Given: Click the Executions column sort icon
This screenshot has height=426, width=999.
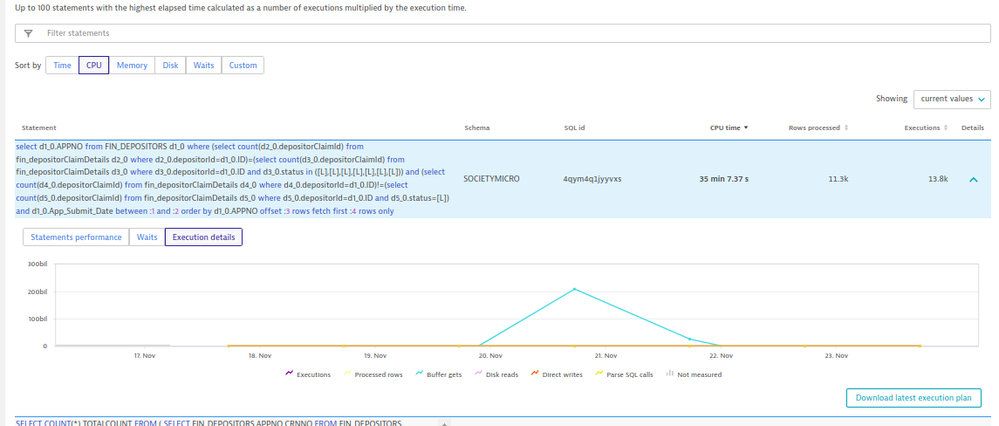Looking at the screenshot, I should (x=946, y=128).
